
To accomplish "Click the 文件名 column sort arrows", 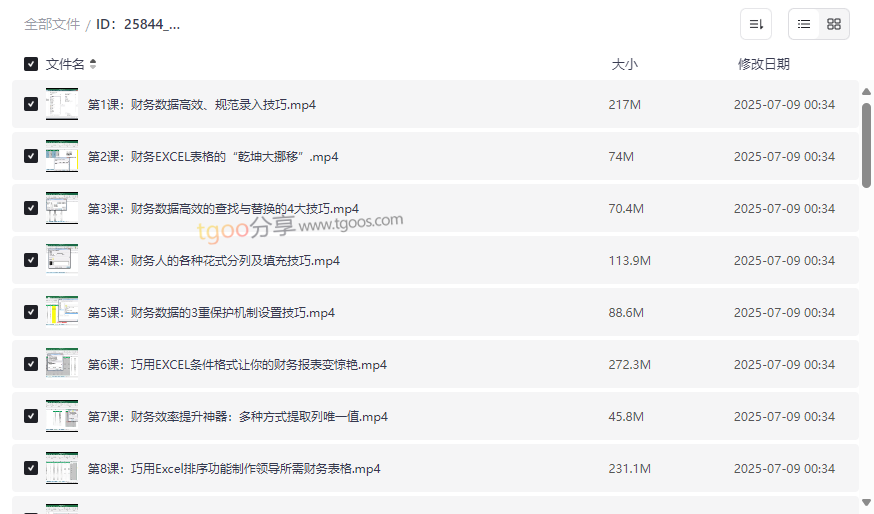I will pos(93,64).
